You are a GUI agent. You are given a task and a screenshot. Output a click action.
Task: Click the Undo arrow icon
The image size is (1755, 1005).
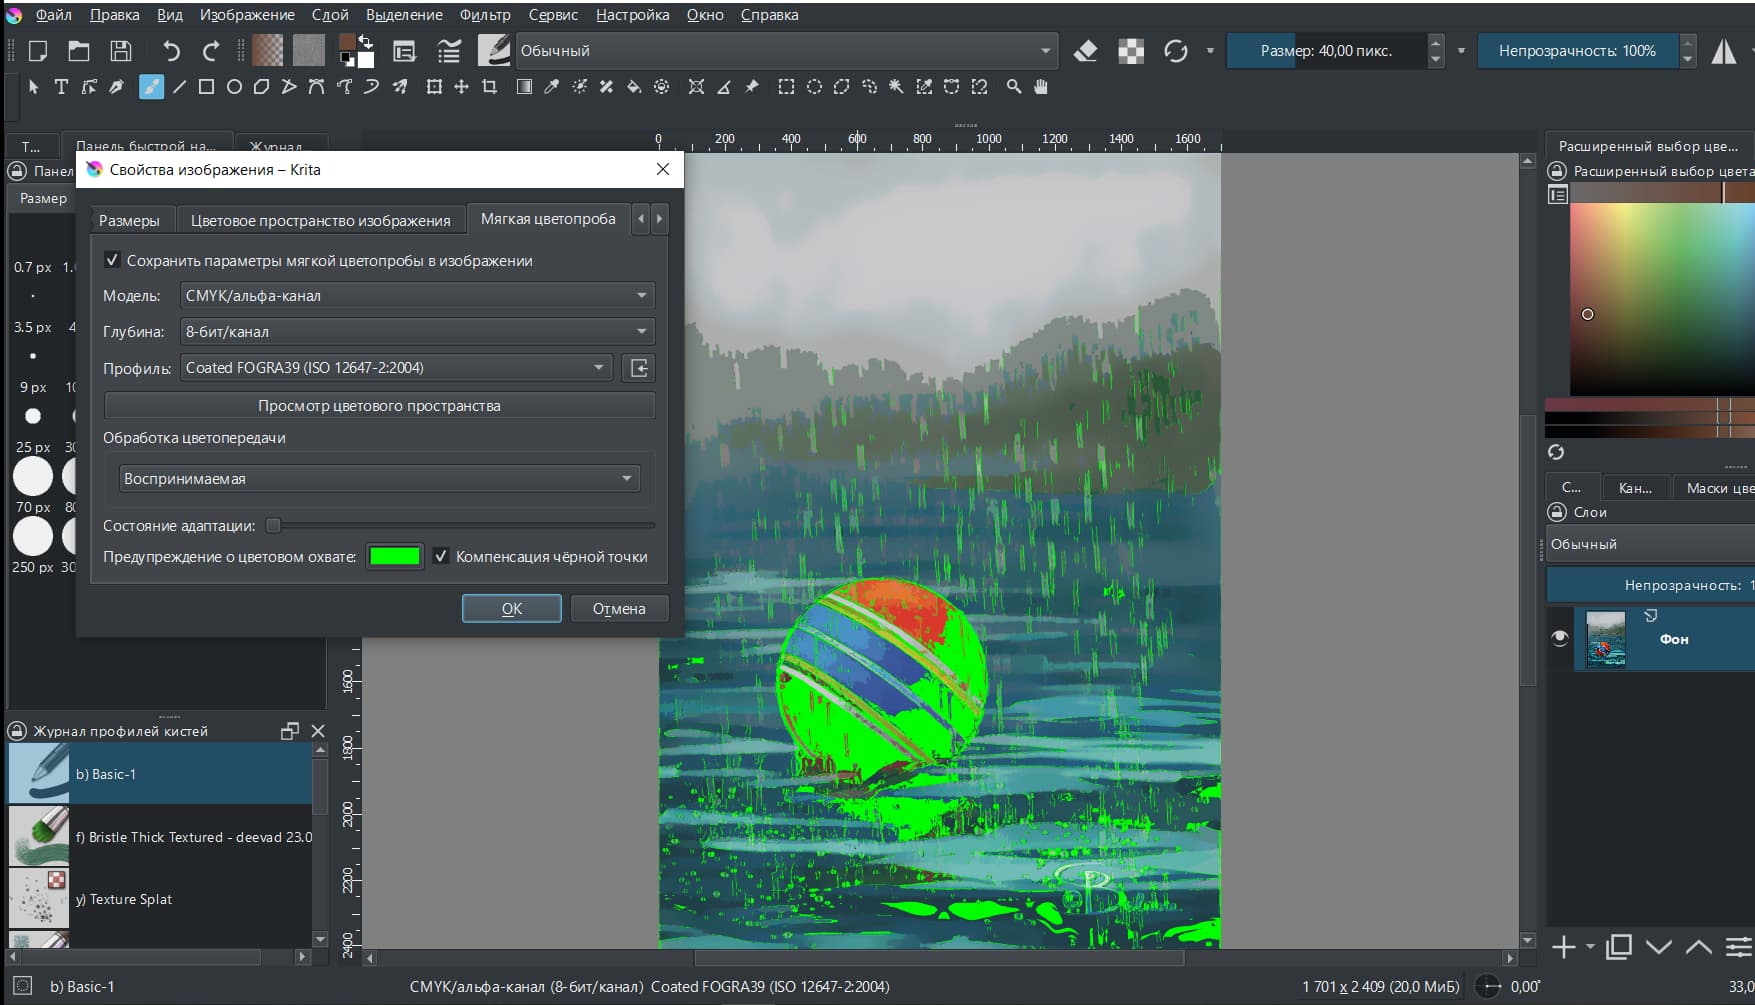tap(171, 51)
